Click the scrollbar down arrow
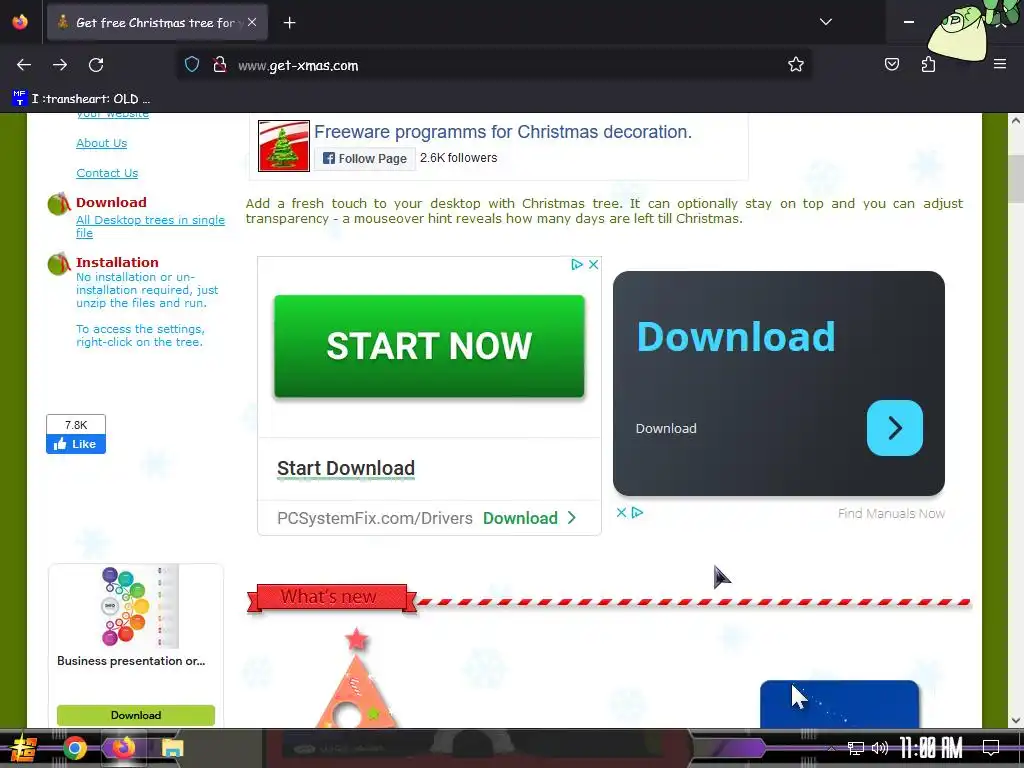Screen dimensions: 1024x768 (1016, 720)
